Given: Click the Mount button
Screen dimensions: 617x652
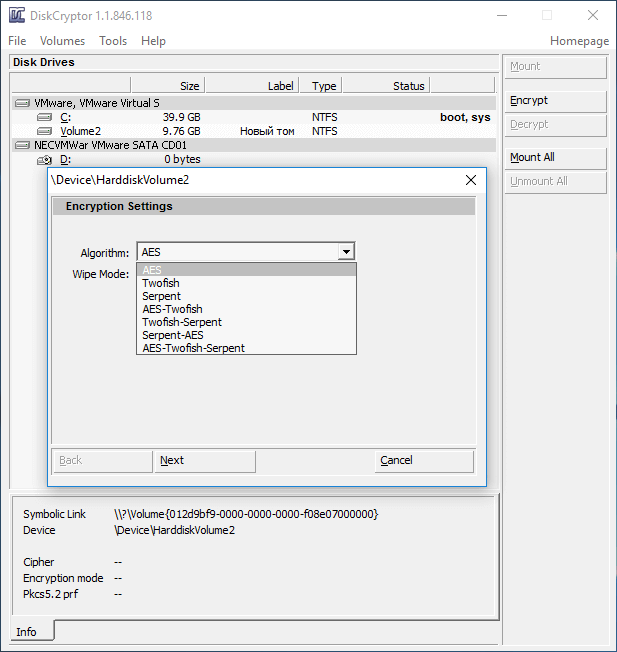Looking at the screenshot, I should click(556, 67).
